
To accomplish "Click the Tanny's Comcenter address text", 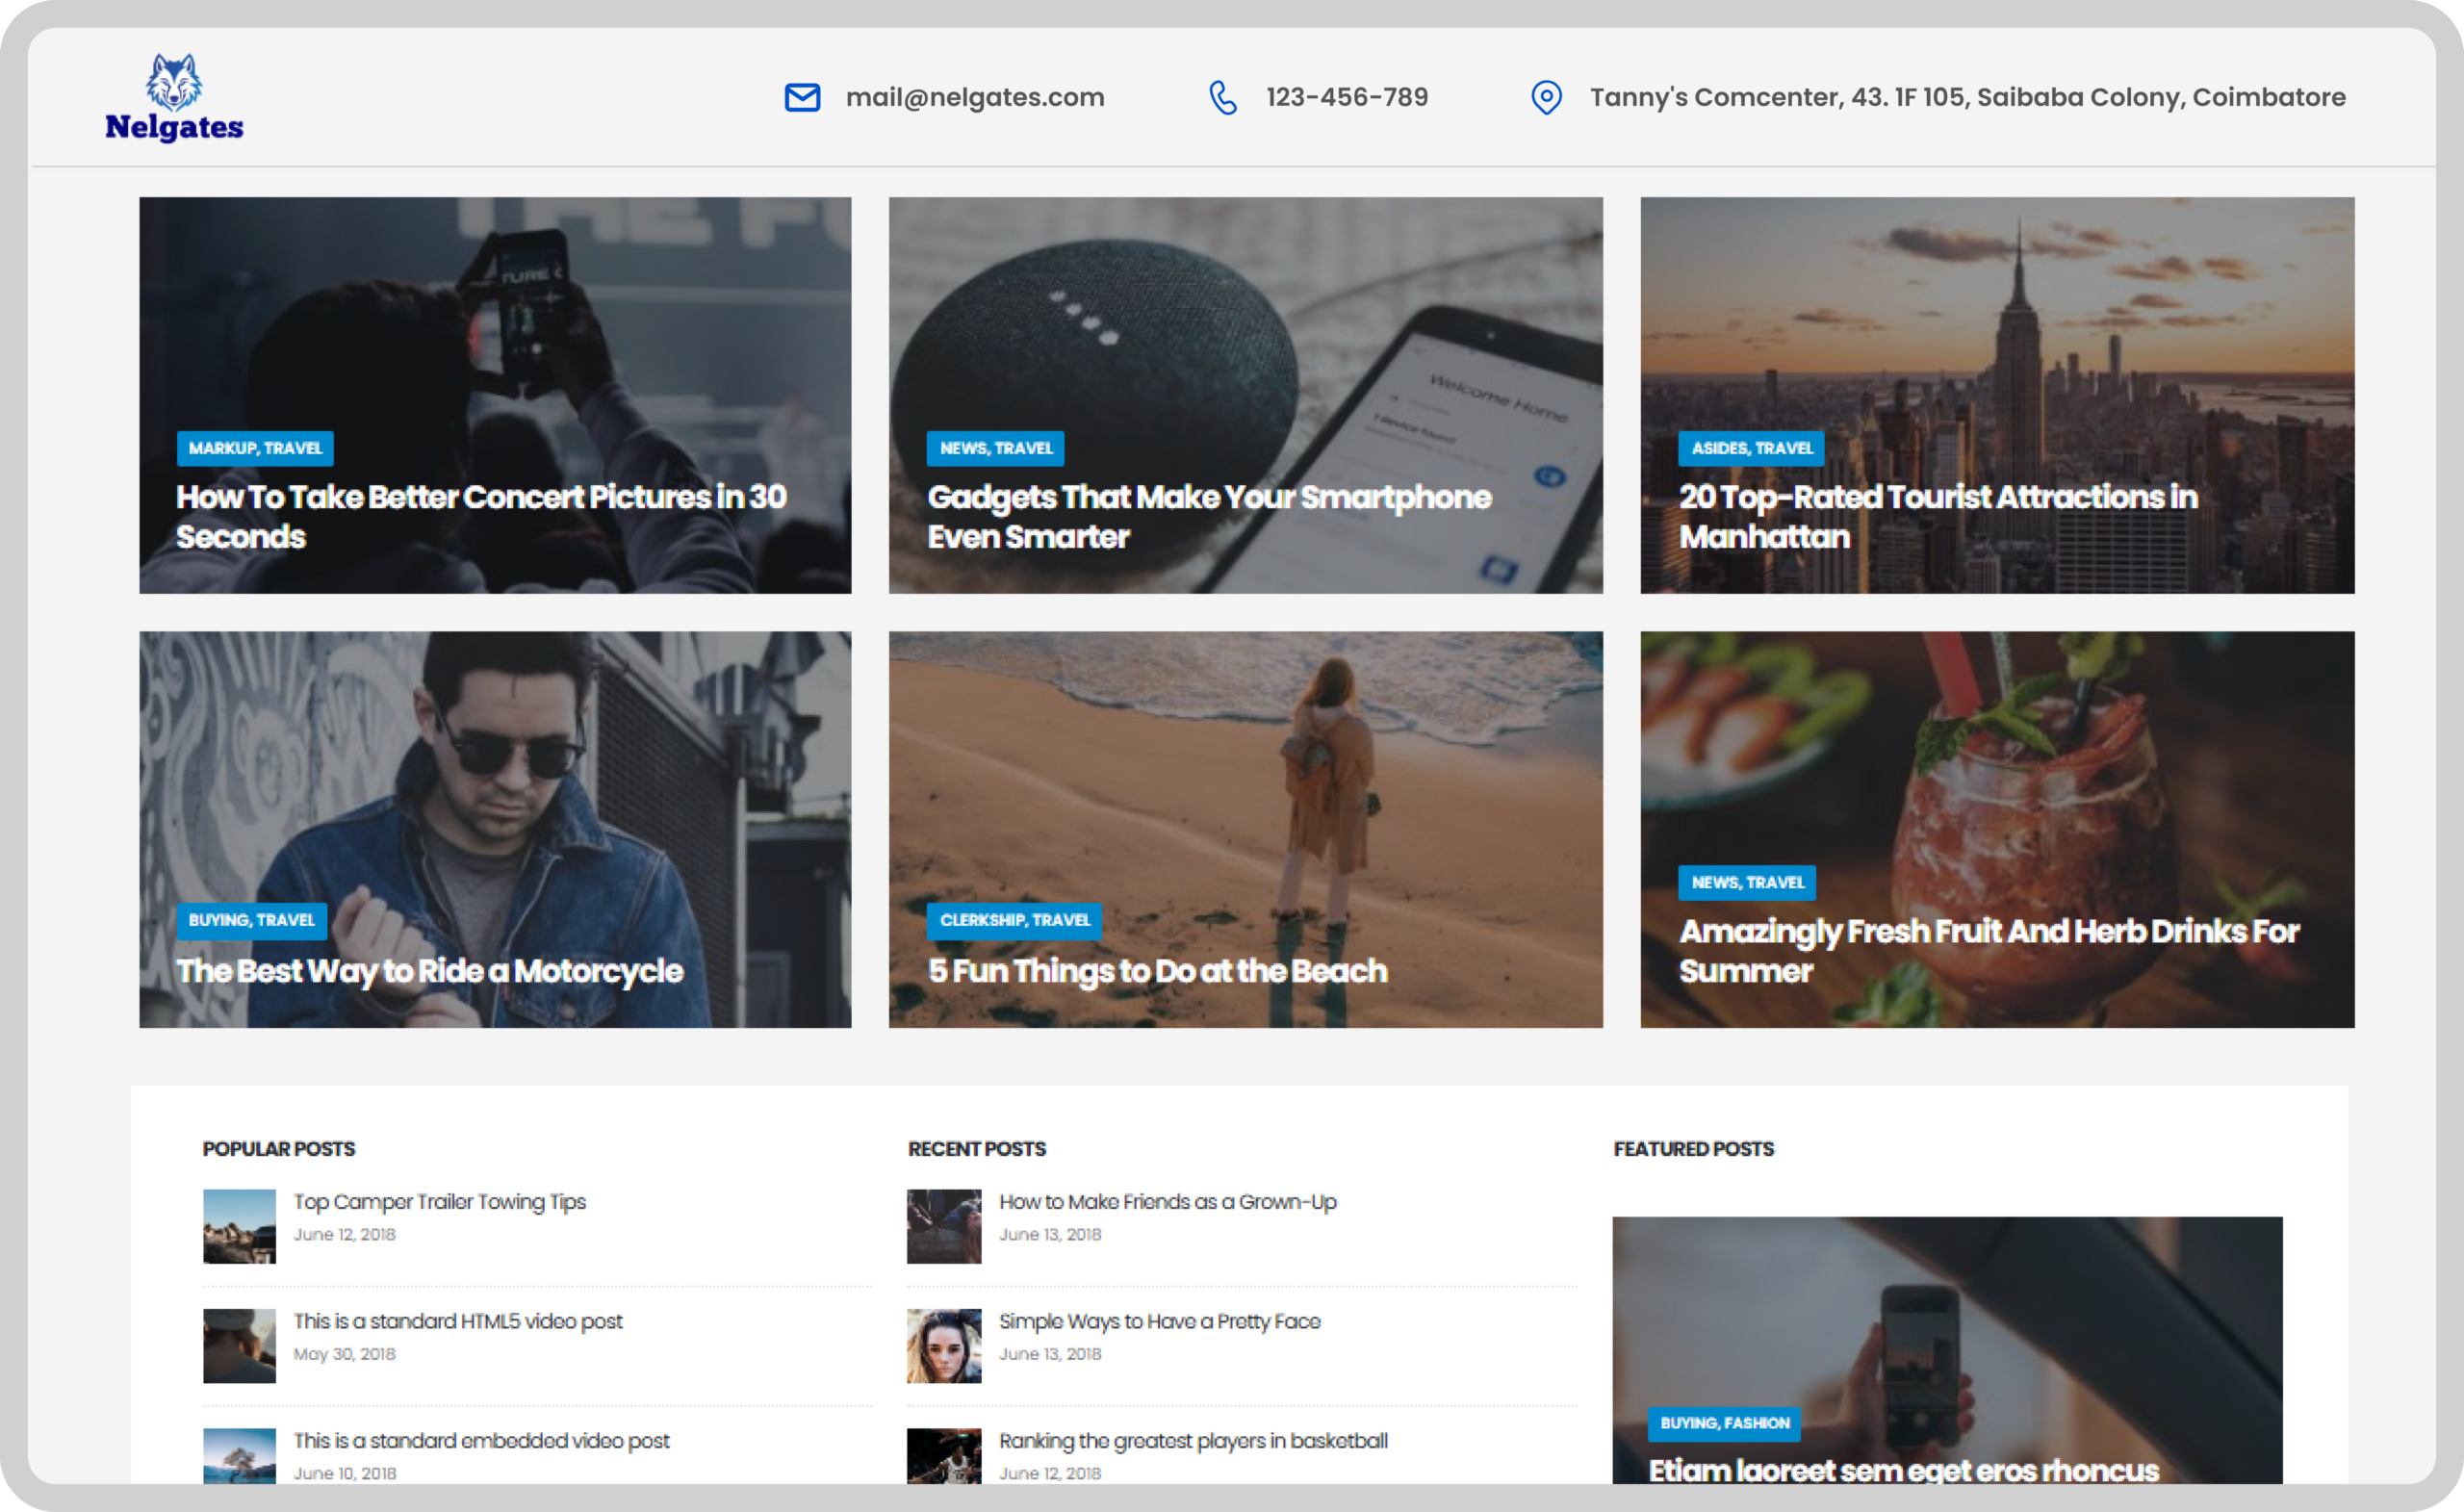I will [1967, 97].
